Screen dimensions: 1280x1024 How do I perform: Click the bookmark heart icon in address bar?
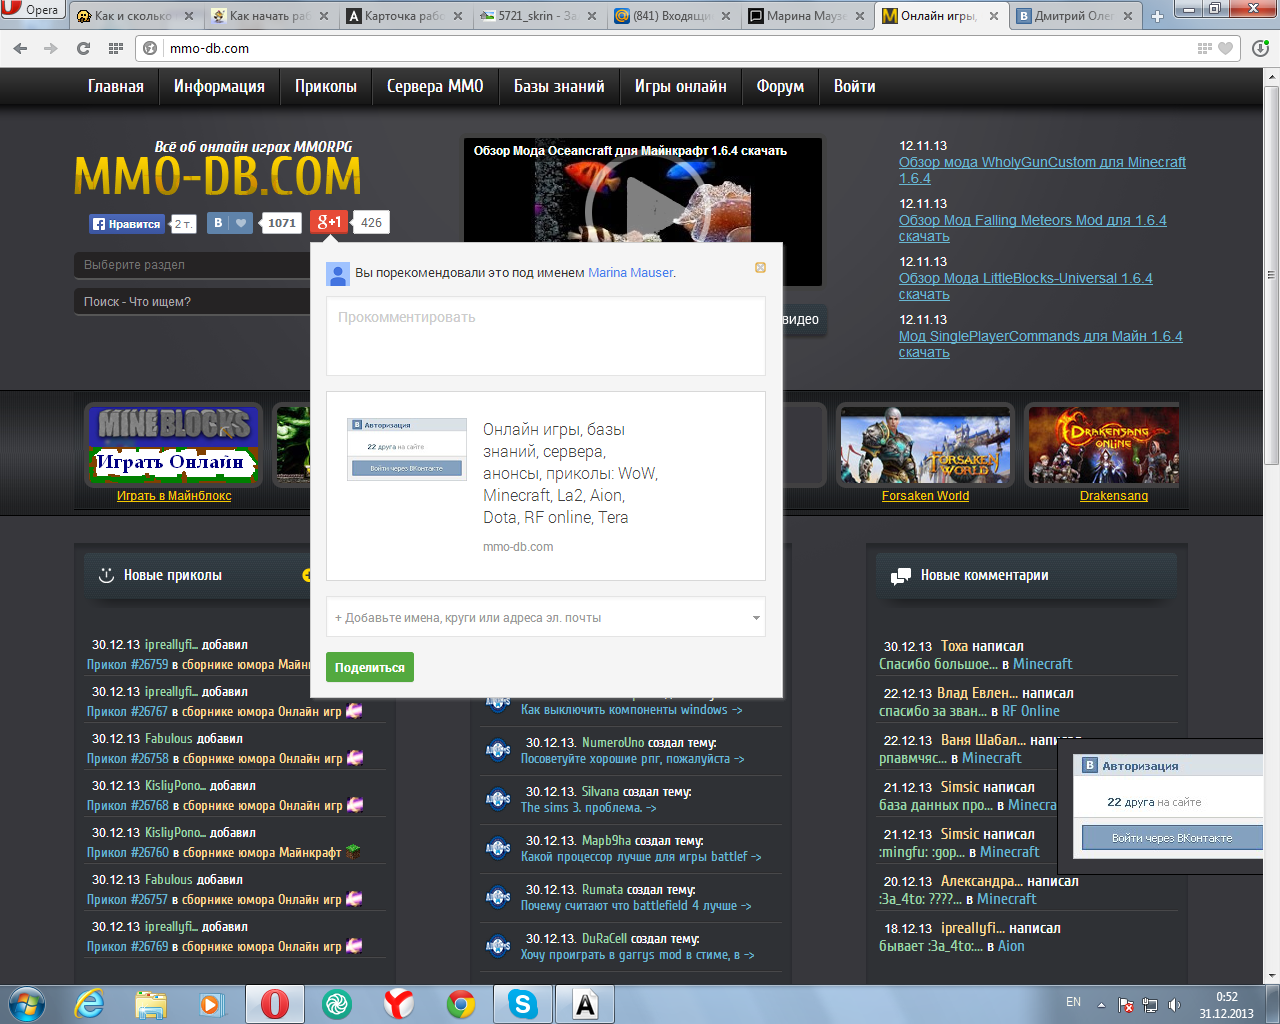click(1227, 48)
